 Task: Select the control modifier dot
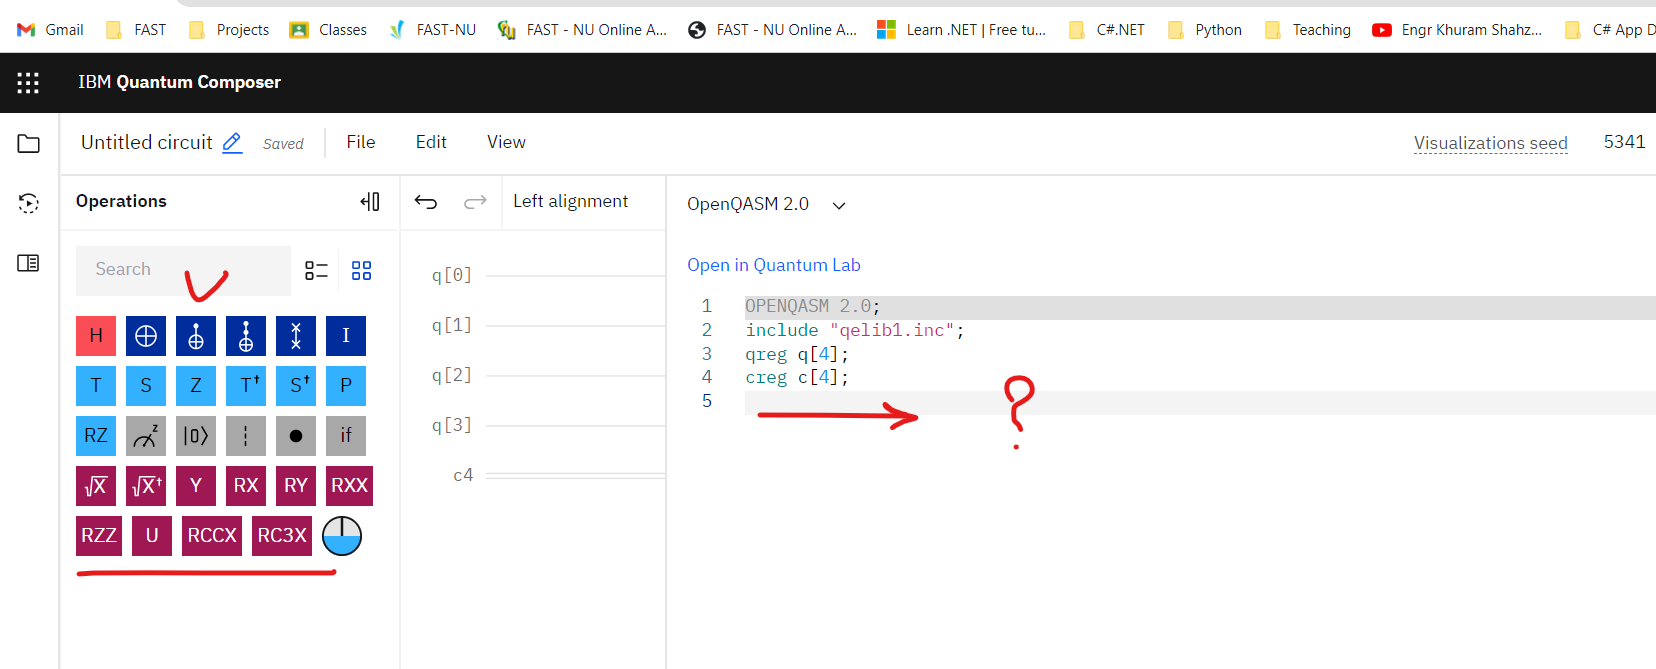click(x=296, y=436)
